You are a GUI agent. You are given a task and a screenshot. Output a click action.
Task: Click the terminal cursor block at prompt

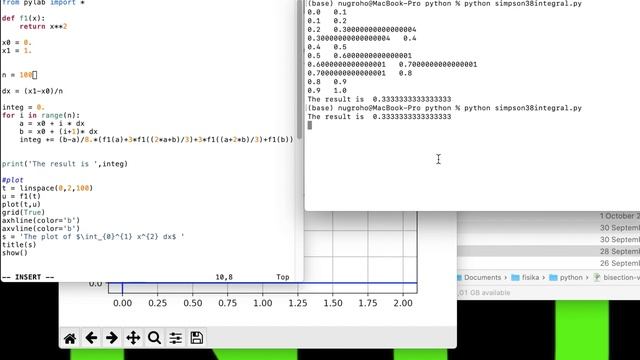point(310,125)
